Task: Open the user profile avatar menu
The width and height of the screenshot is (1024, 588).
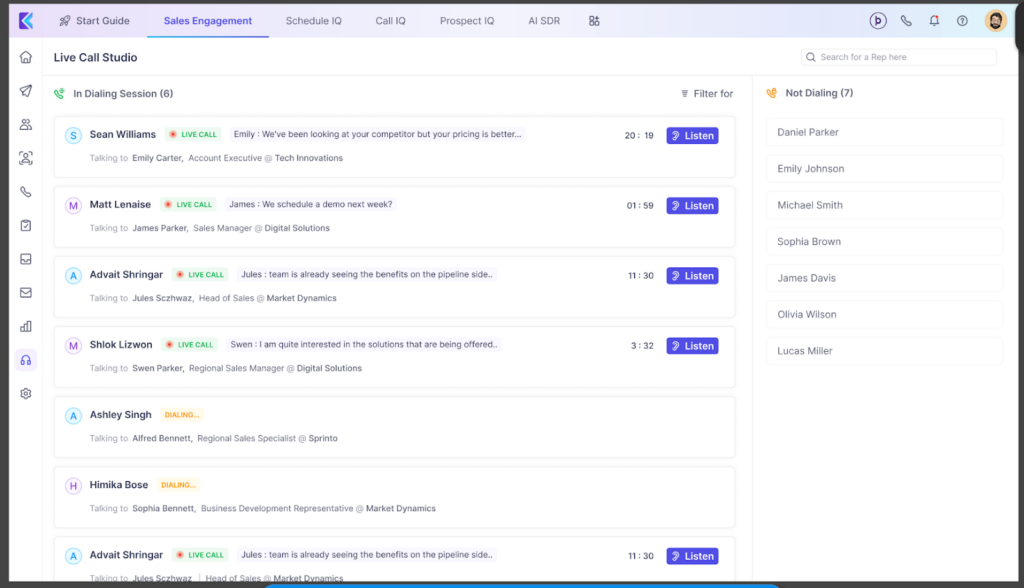Action: tap(995, 21)
